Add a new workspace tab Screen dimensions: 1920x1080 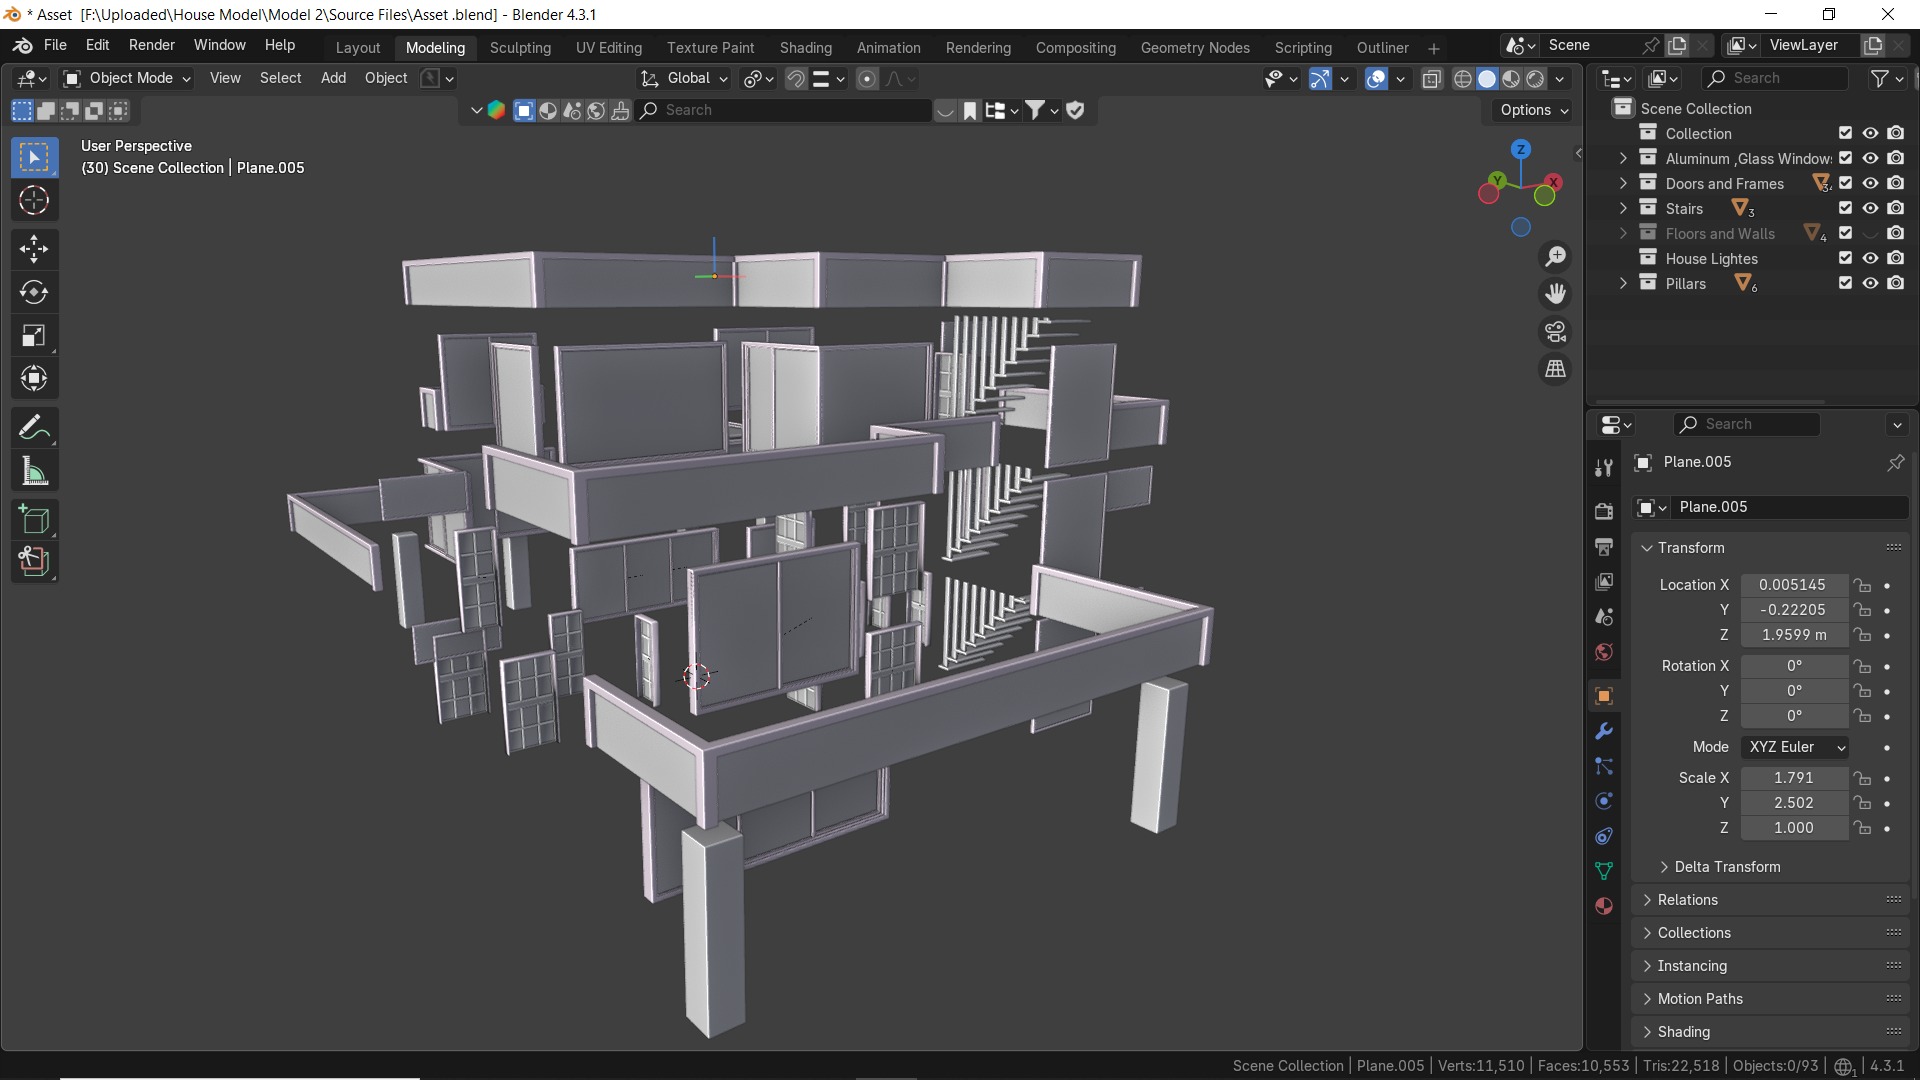tap(1433, 48)
